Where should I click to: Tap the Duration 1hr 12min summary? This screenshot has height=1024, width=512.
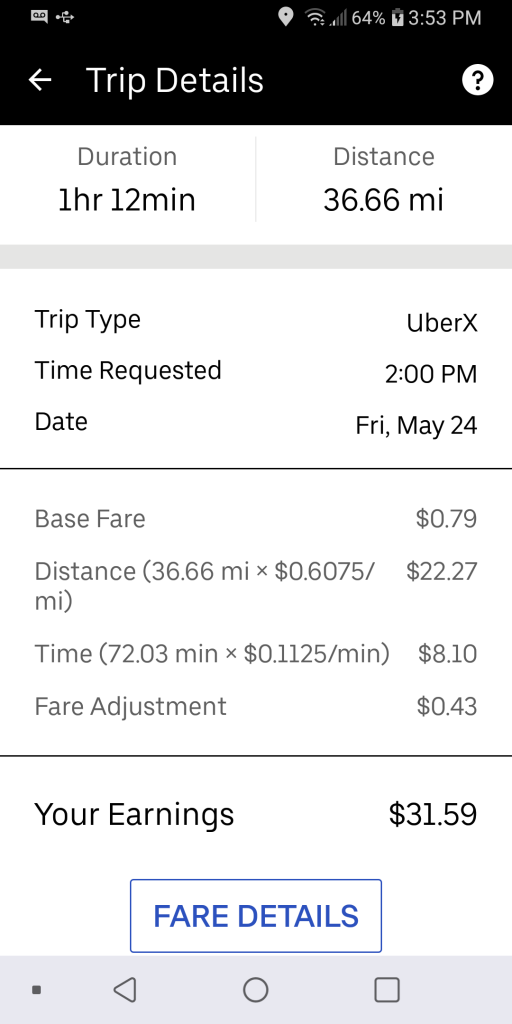coord(127,180)
